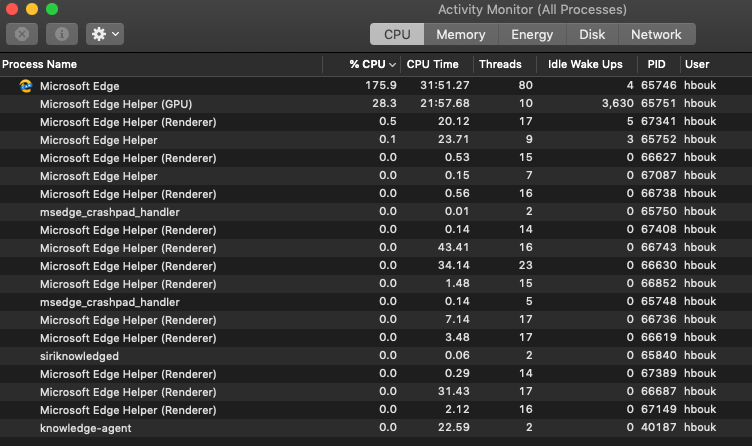Switch to the Disk tab
Image resolution: width=752 pixels, height=446 pixels.
[x=592, y=35]
